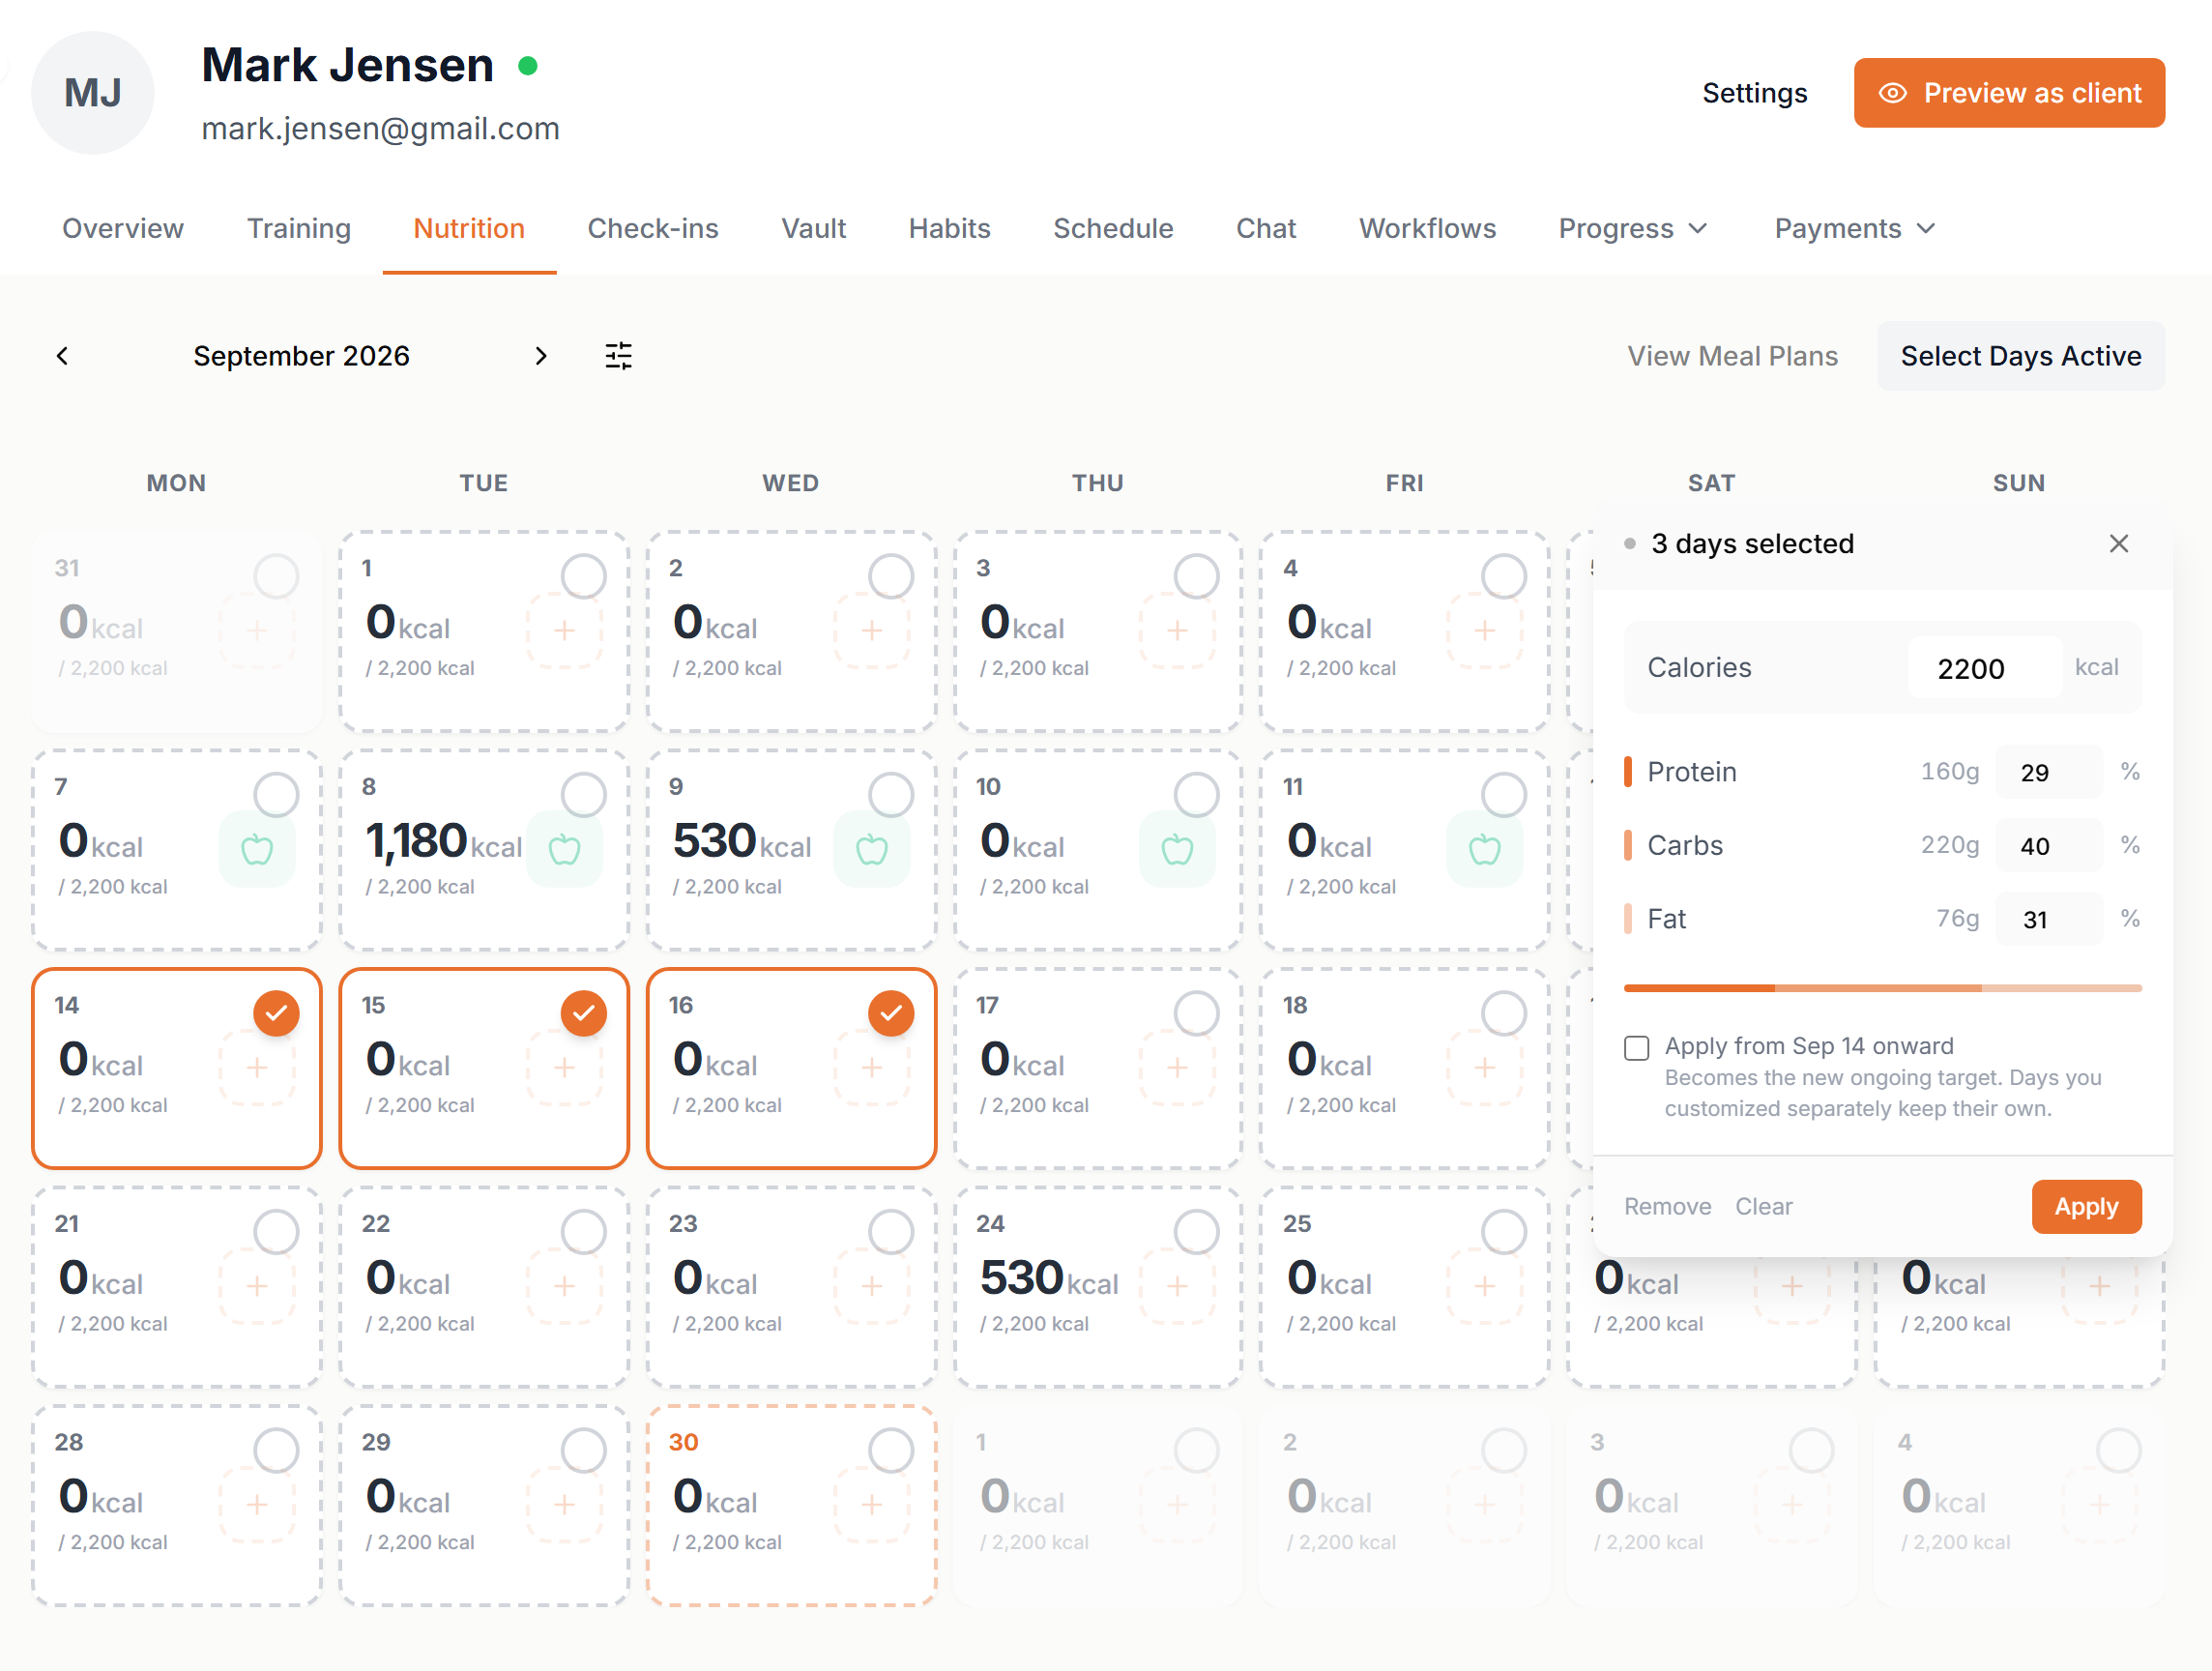Open the Overview tab
The image size is (2212, 1671).
[x=123, y=229]
